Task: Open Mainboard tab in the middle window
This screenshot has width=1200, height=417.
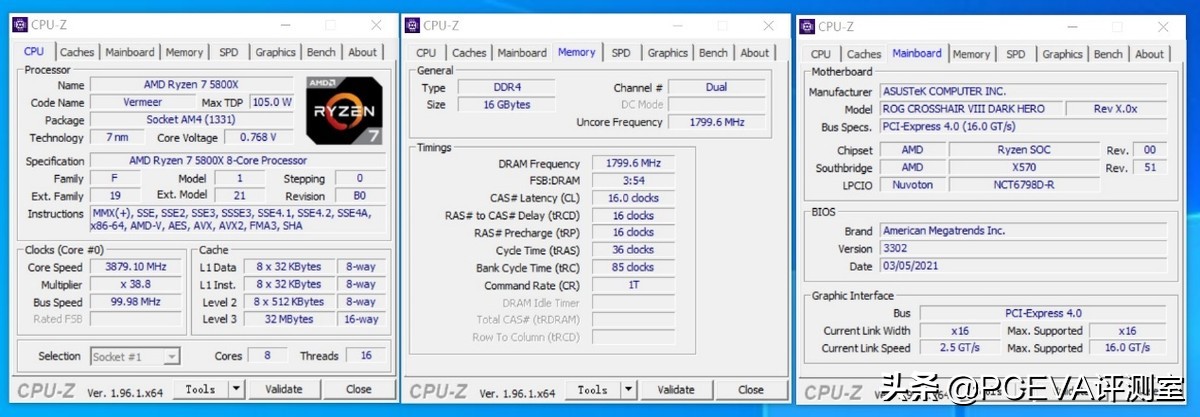Action: pyautogui.click(x=522, y=53)
